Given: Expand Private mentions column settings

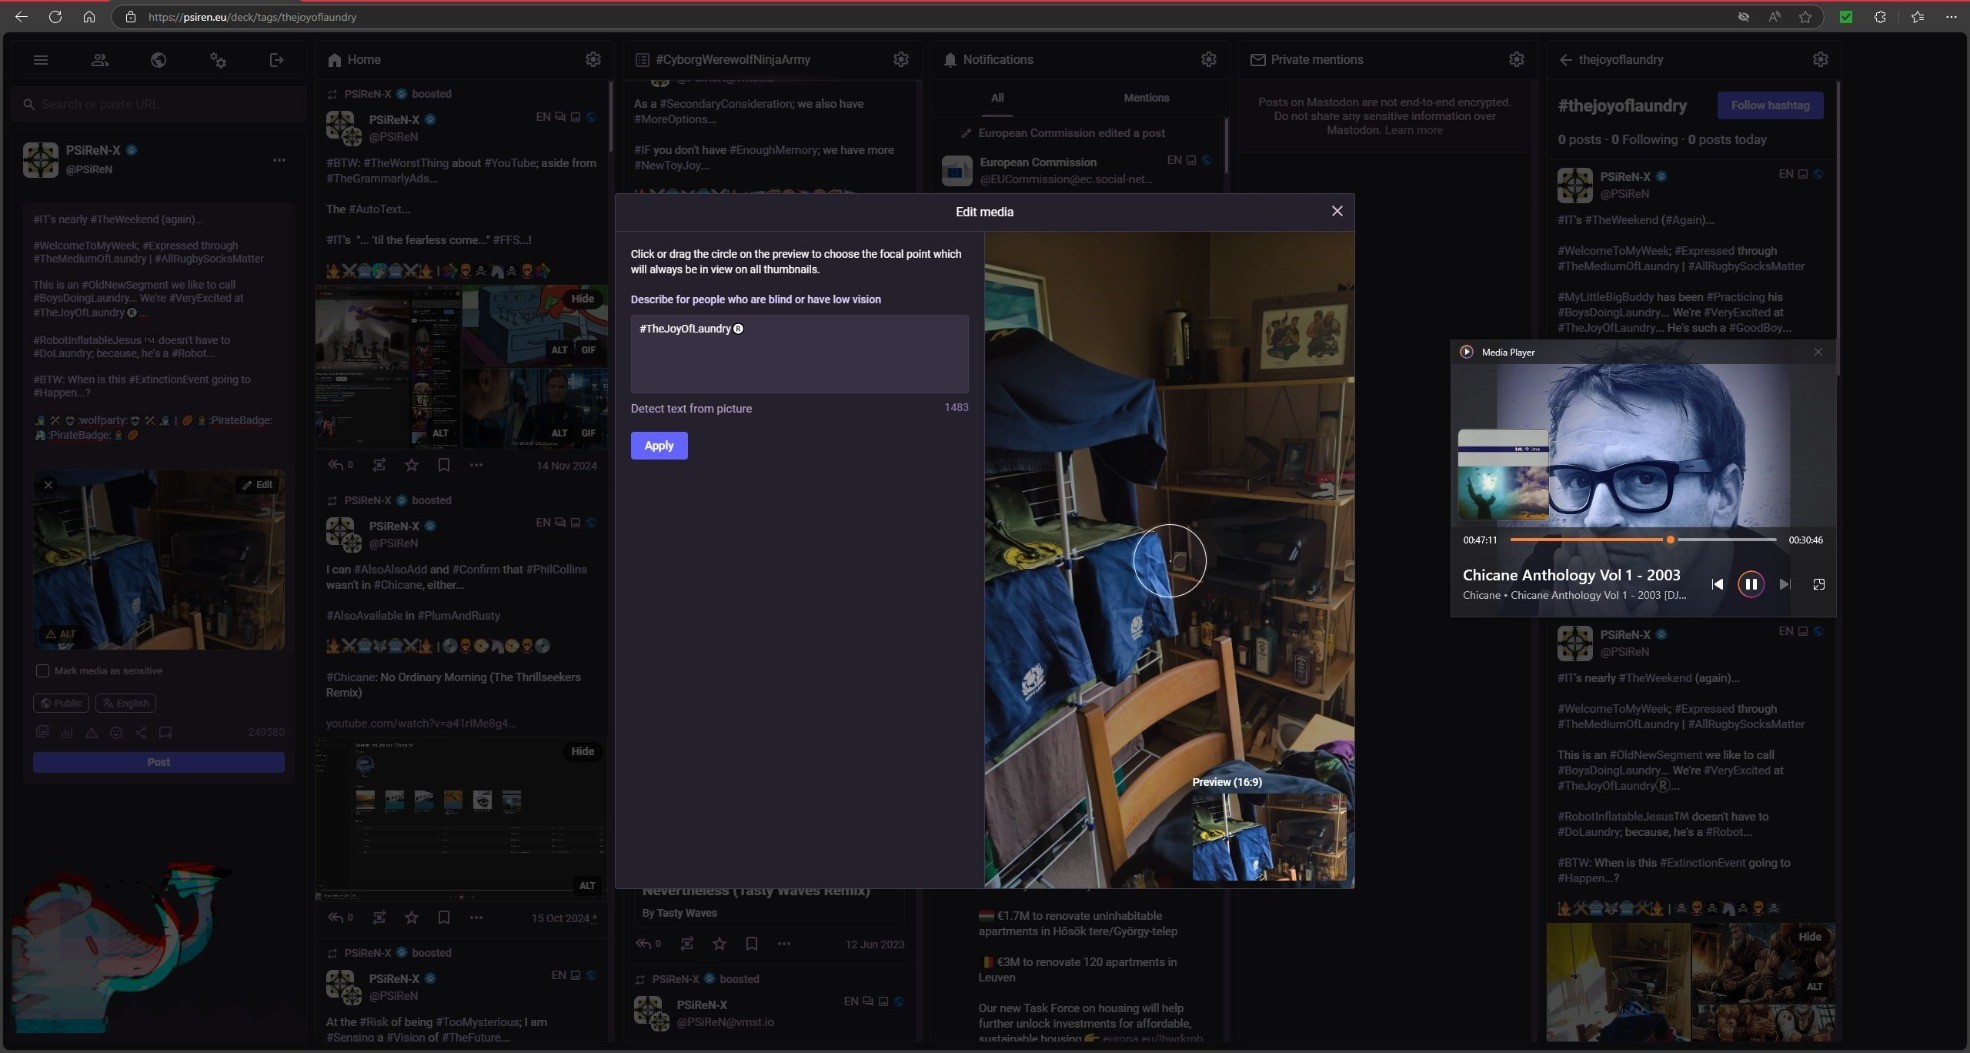Looking at the screenshot, I should pos(1517,60).
